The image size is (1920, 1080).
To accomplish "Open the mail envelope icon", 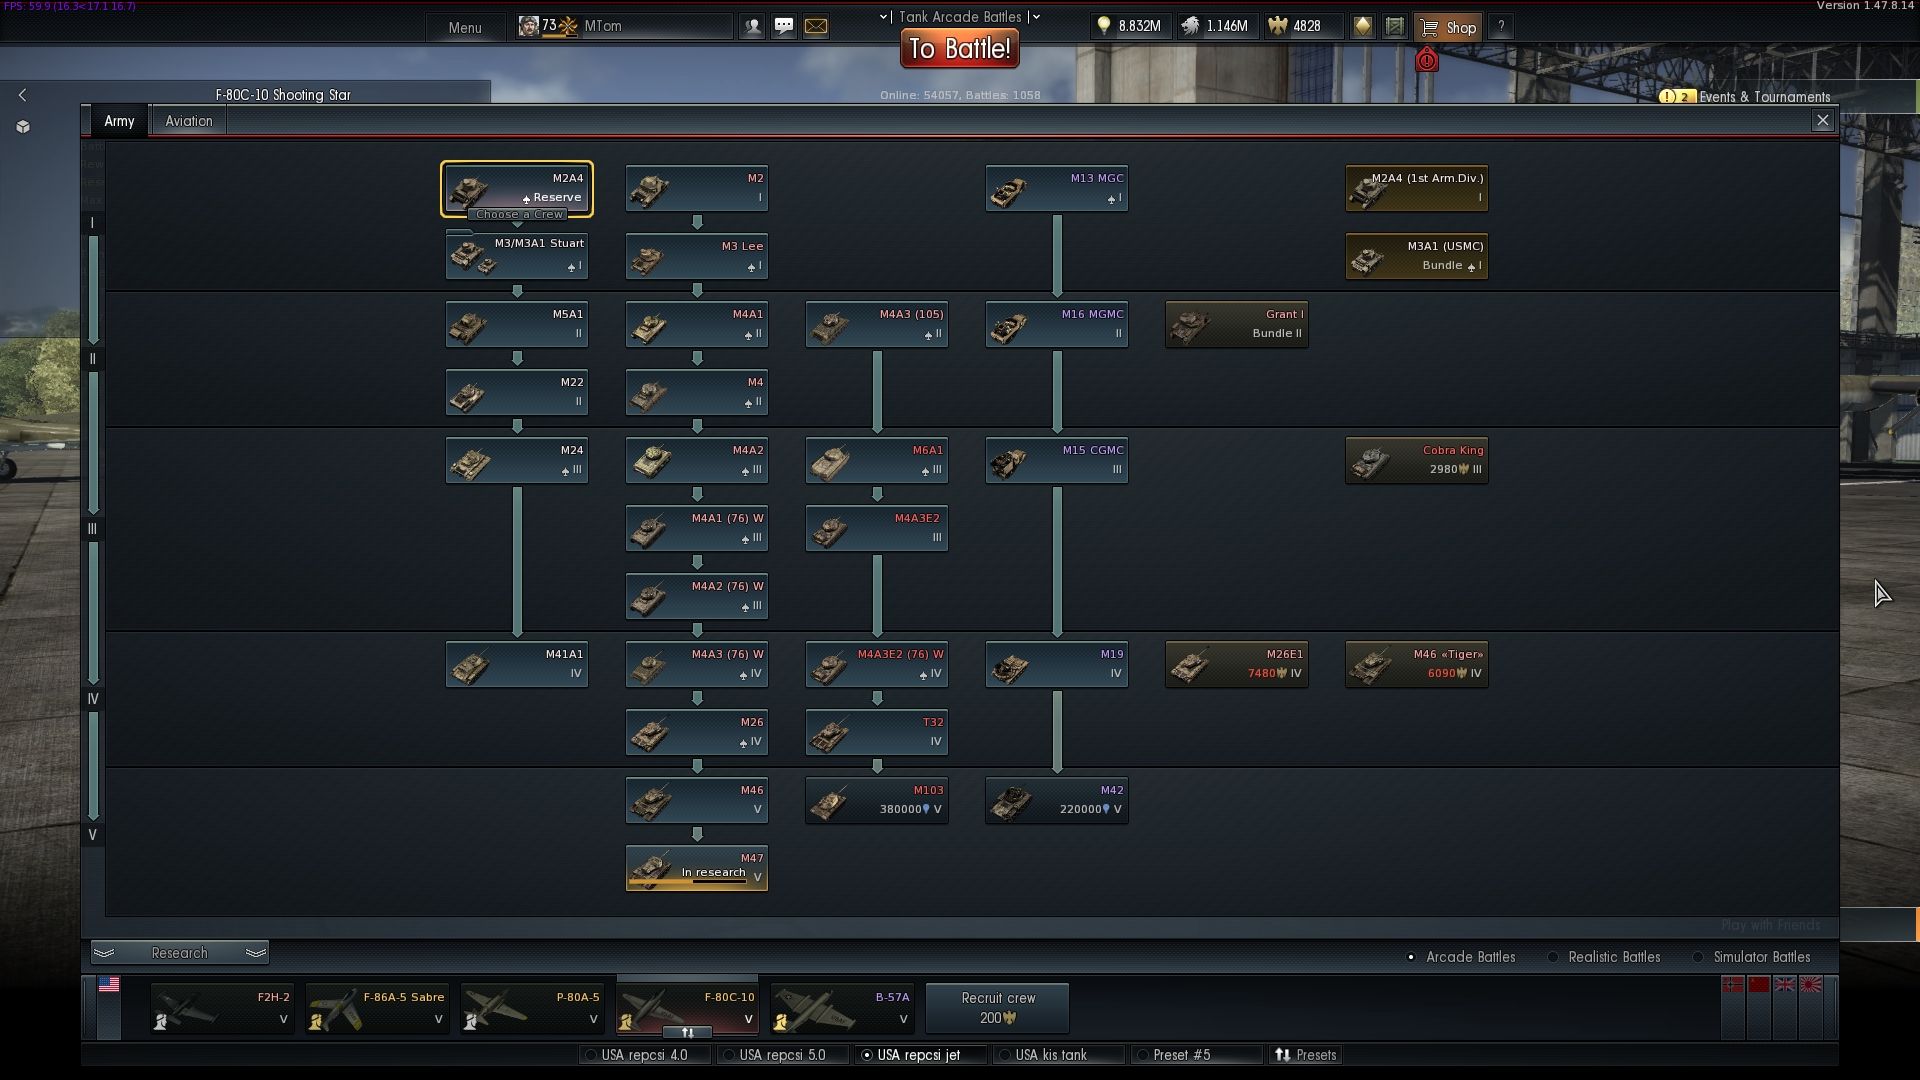I will (816, 27).
